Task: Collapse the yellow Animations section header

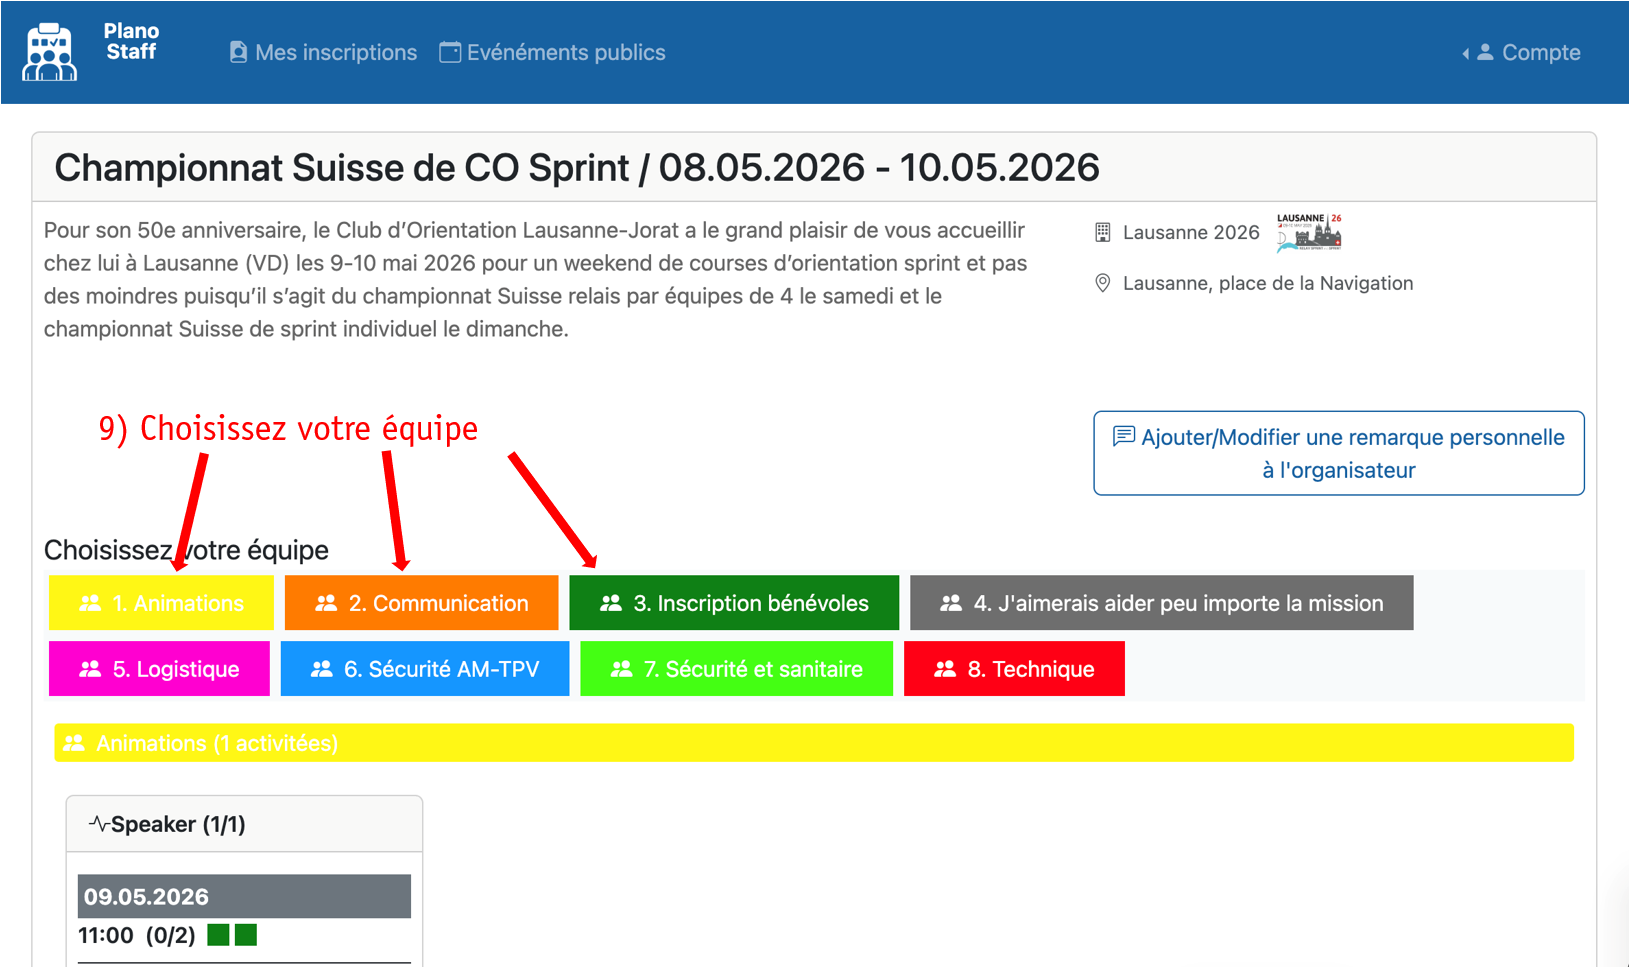Action: pos(813,743)
